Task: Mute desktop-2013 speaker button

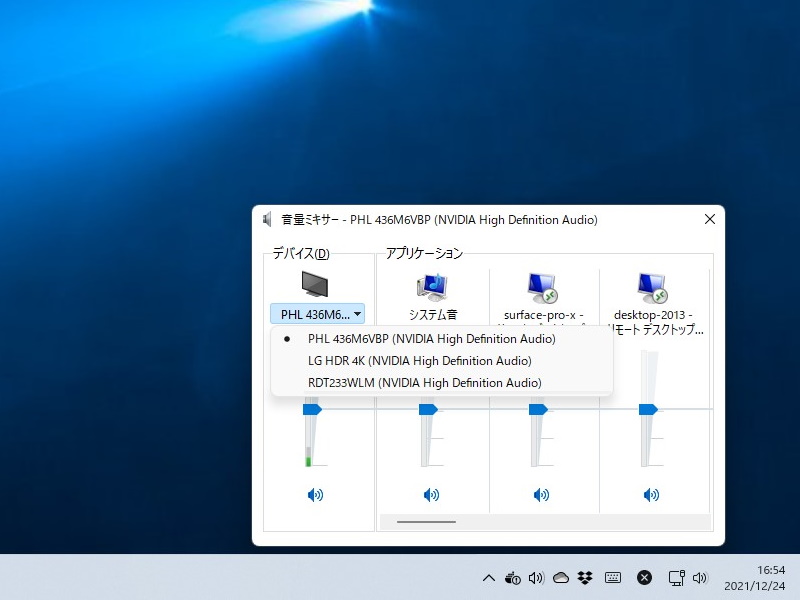Action: point(651,494)
